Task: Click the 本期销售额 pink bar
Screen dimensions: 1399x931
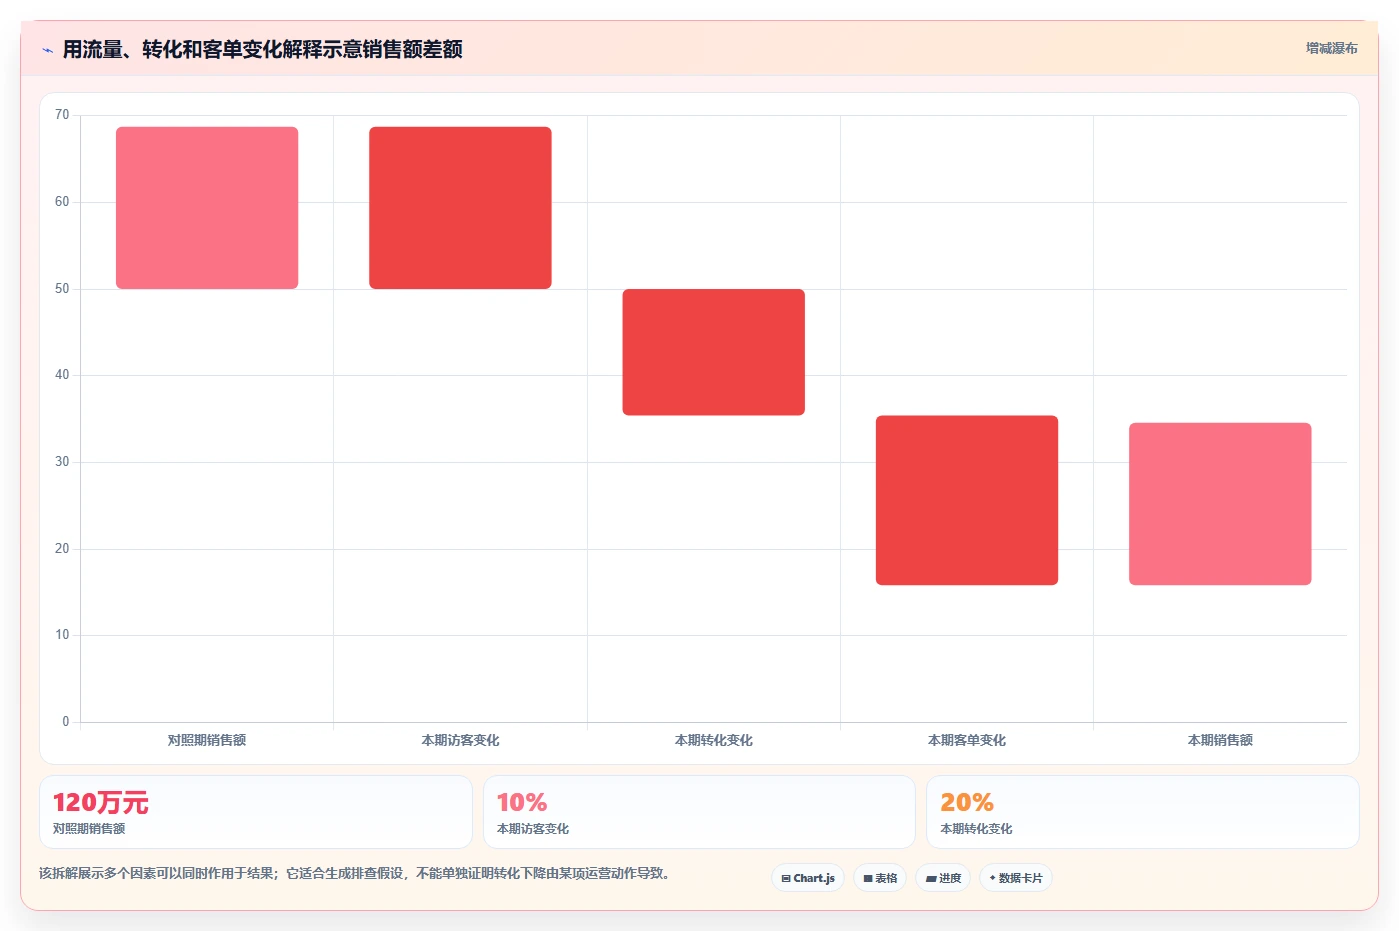Action: 1220,504
